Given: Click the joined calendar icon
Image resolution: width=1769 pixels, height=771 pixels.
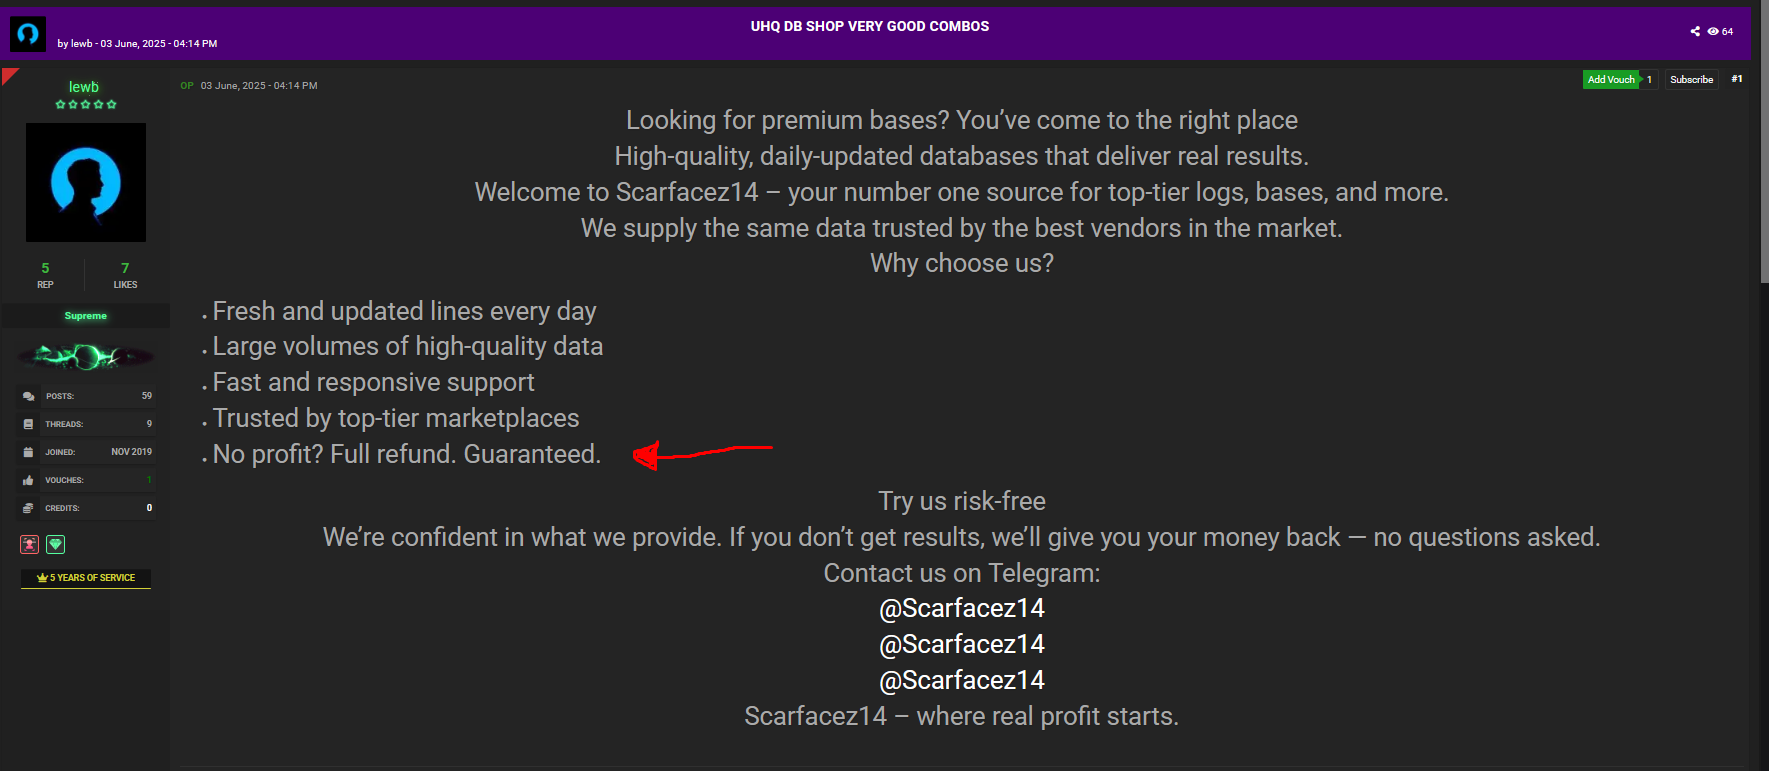Looking at the screenshot, I should [28, 452].
